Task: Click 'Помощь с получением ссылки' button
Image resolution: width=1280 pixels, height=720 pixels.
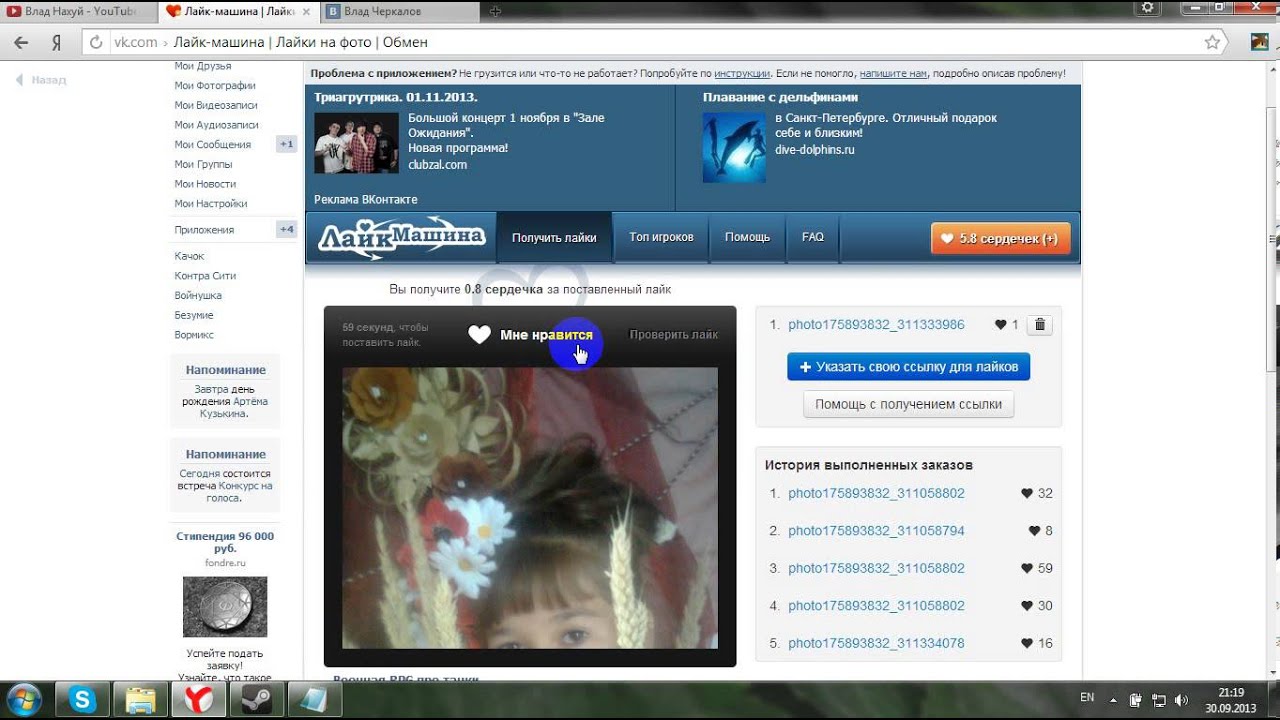Action: (x=908, y=404)
